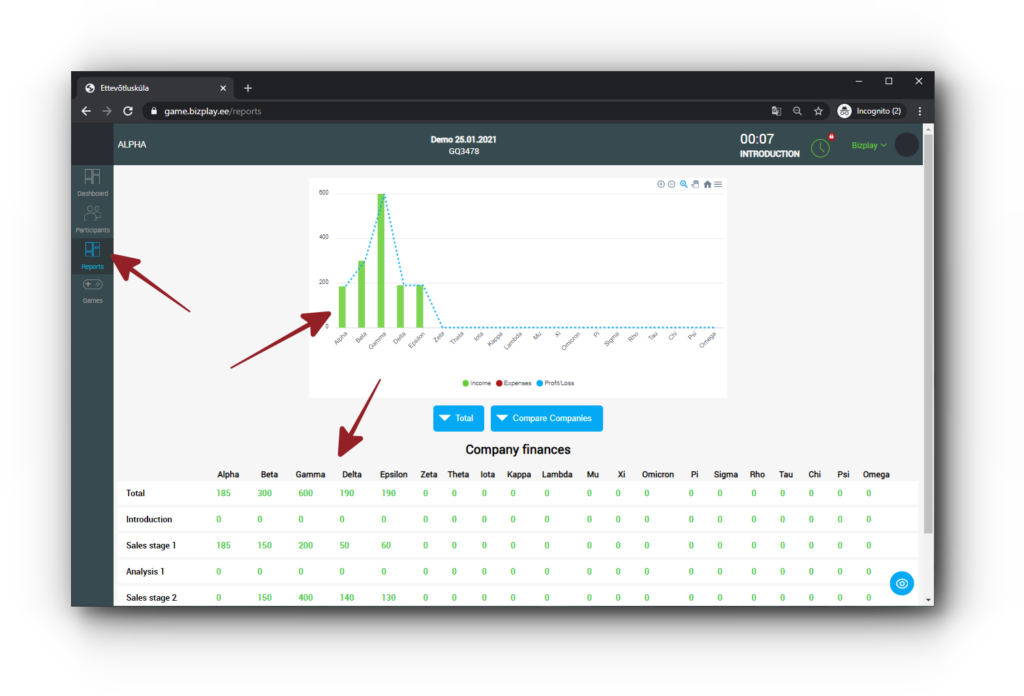
Task: Select the chart magnifier selection zoom tool
Action: pos(684,184)
